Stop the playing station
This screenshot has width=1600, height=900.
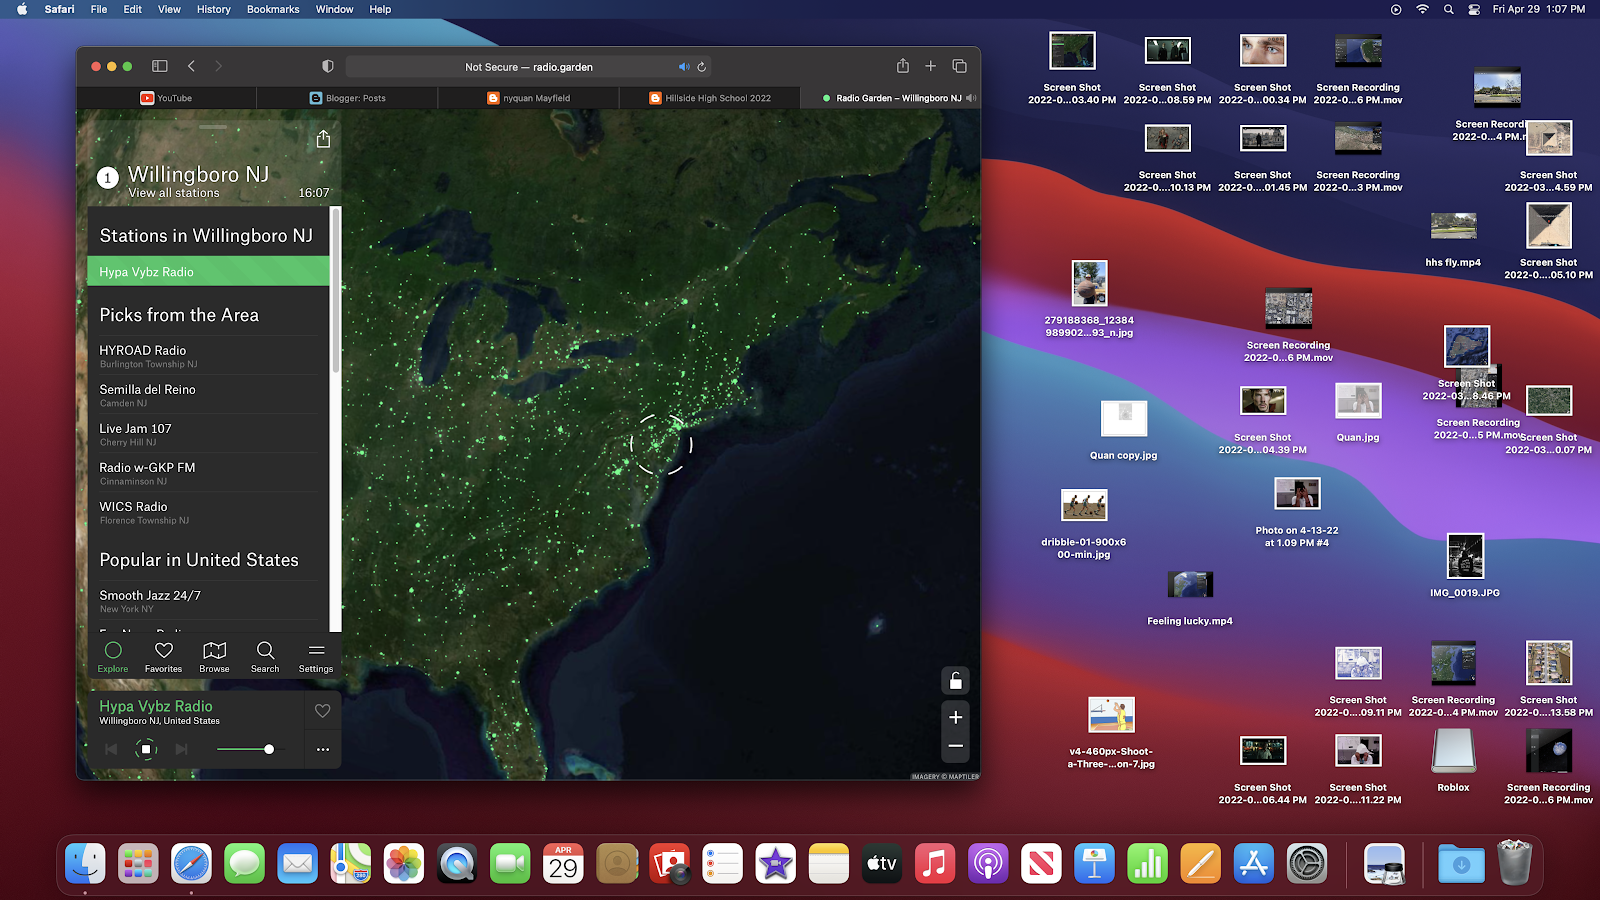point(146,749)
